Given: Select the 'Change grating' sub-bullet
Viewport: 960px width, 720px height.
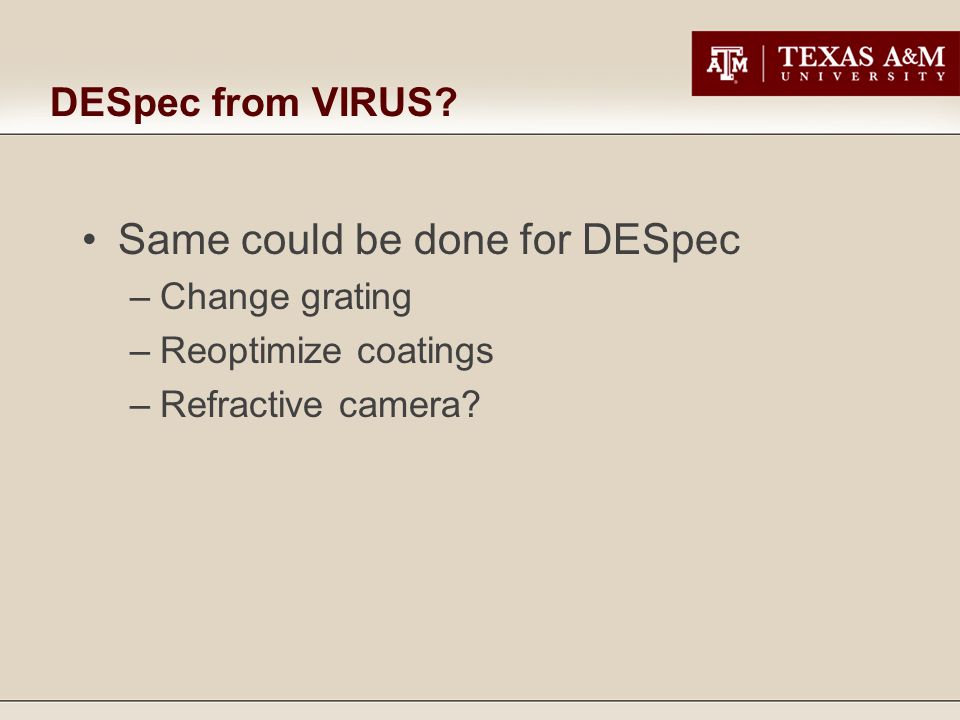Looking at the screenshot, I should (x=285, y=298).
